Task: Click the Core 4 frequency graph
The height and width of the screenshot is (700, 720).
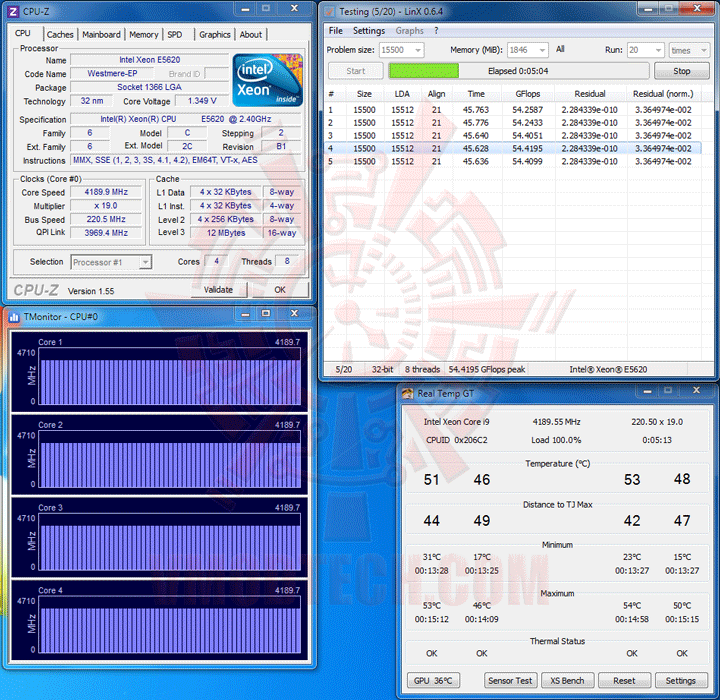Action: coord(170,625)
